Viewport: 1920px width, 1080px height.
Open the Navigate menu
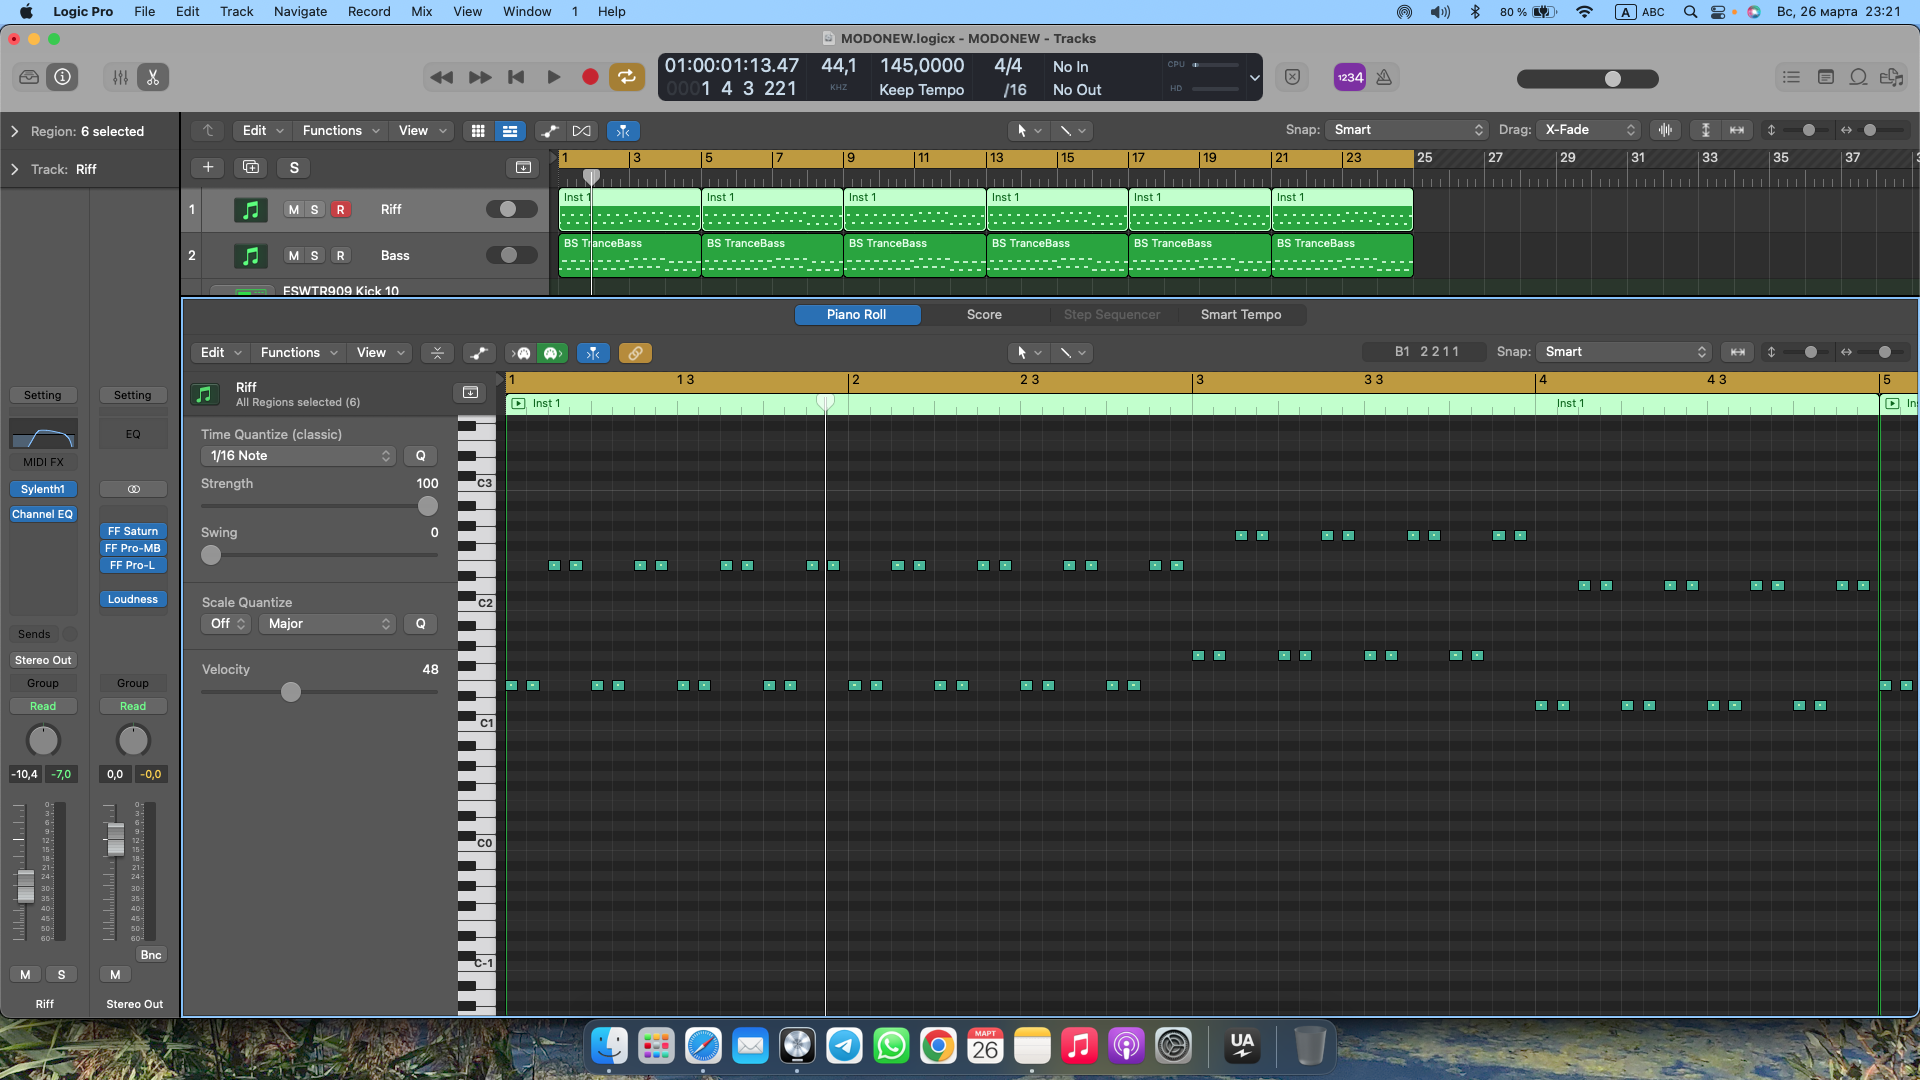300,11
